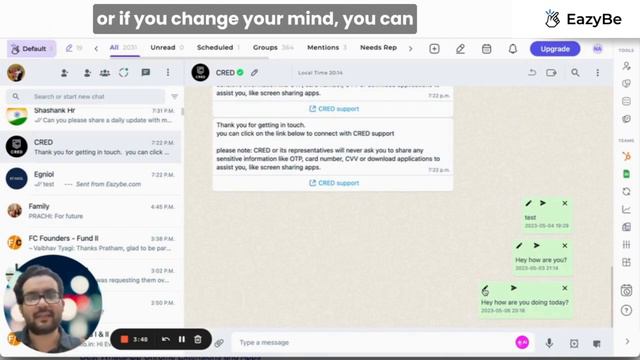
Task: Cancel scheduled 'Hey how are you?' message
Action: click(x=565, y=246)
